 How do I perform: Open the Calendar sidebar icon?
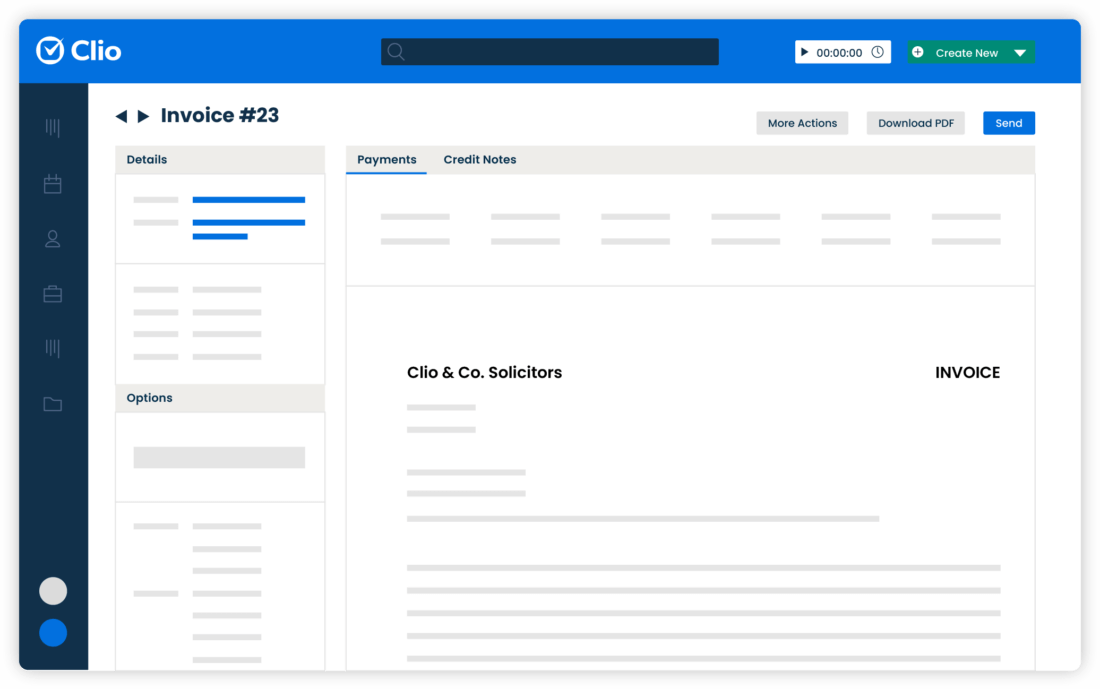53,183
